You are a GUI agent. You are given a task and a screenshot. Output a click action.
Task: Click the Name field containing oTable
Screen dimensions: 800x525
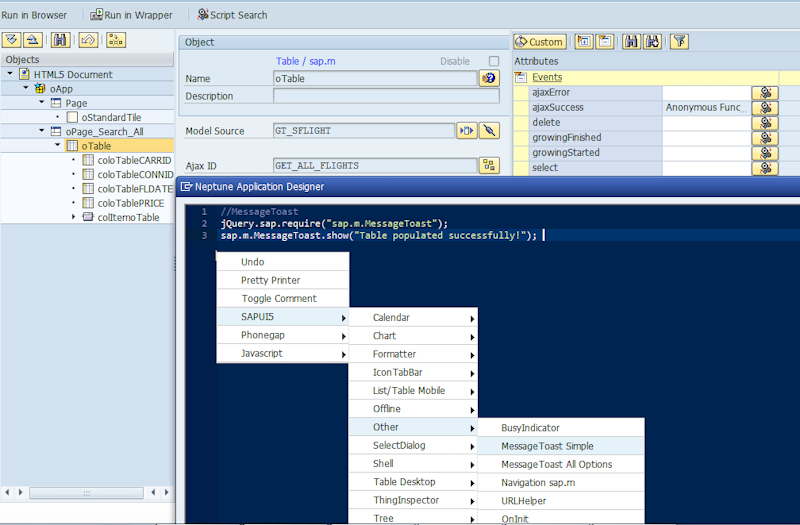pyautogui.click(x=376, y=79)
